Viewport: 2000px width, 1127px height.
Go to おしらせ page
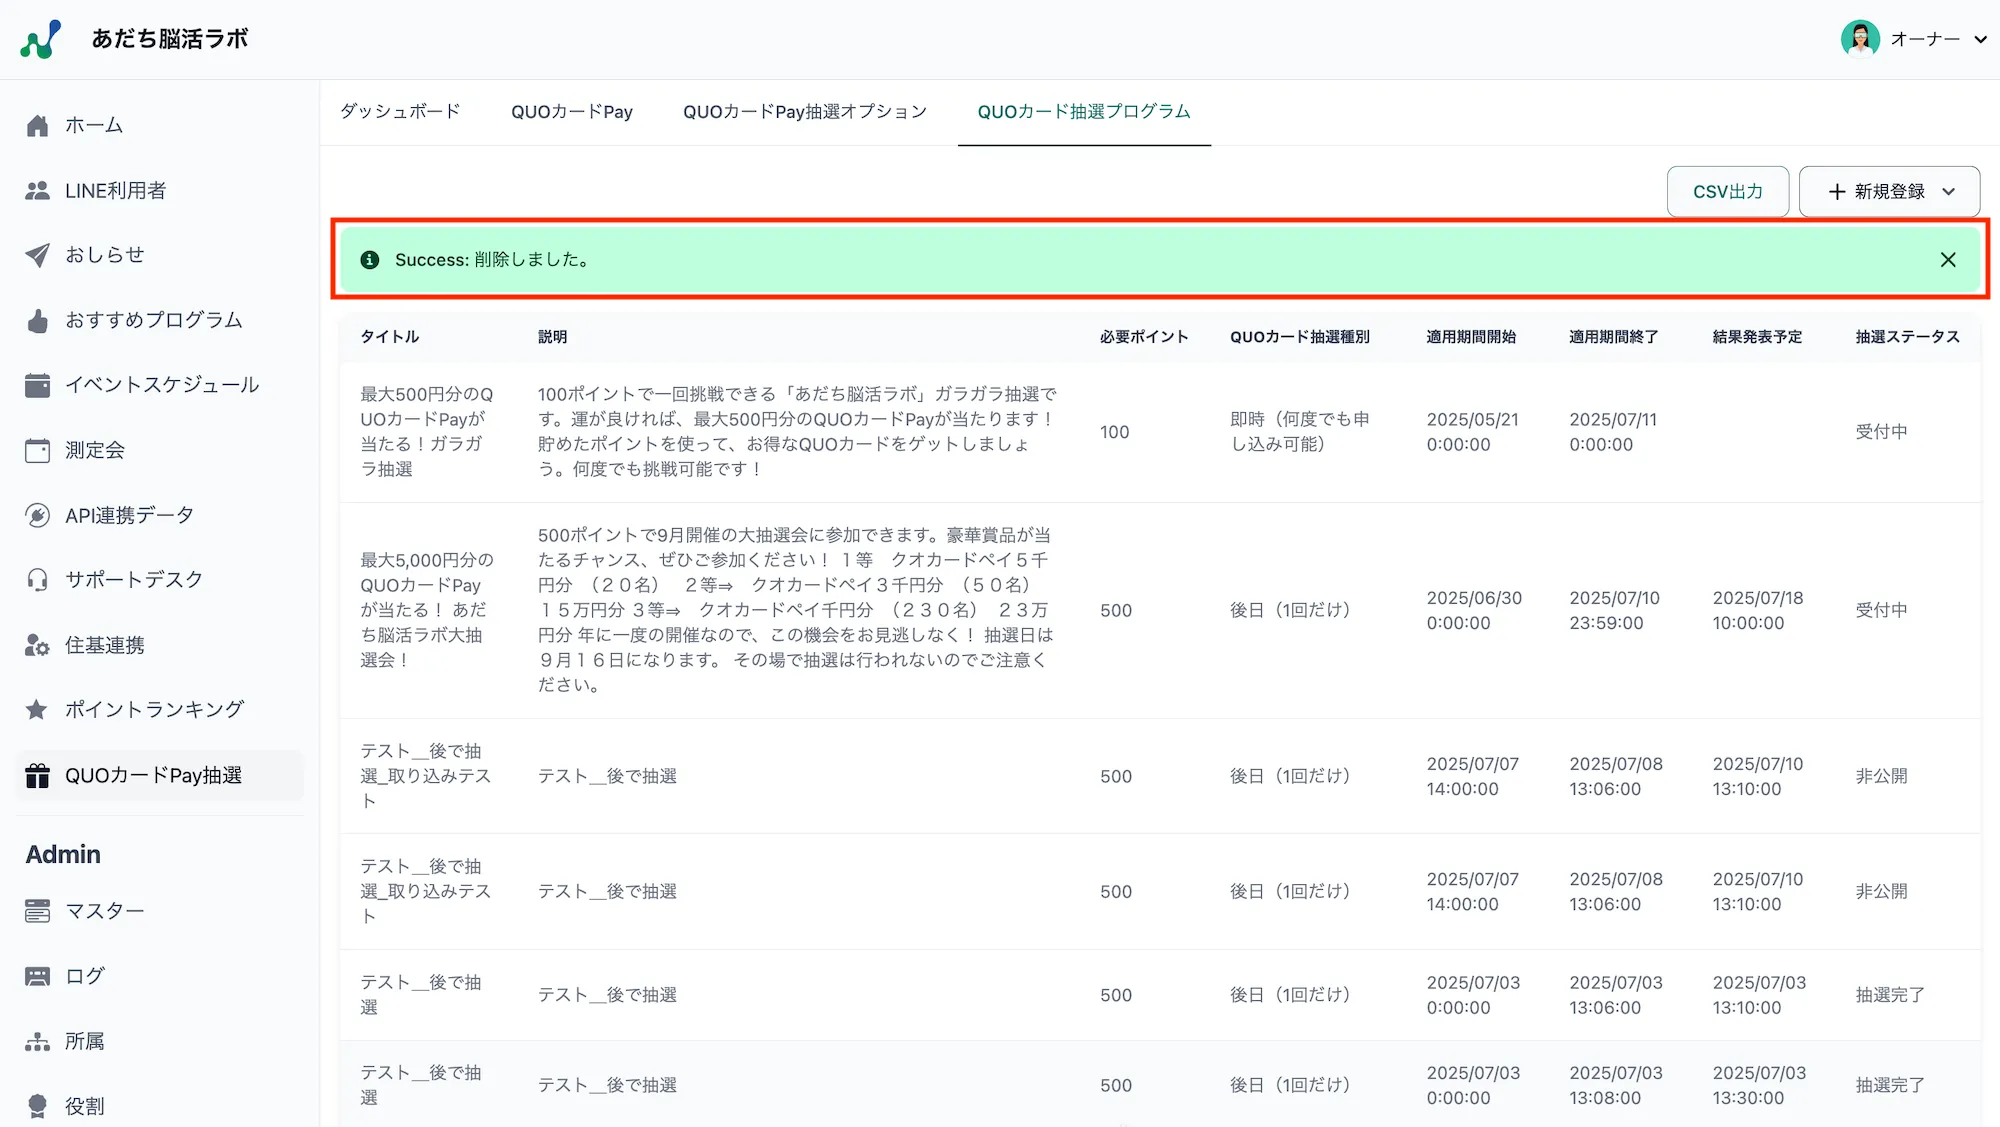(x=160, y=255)
